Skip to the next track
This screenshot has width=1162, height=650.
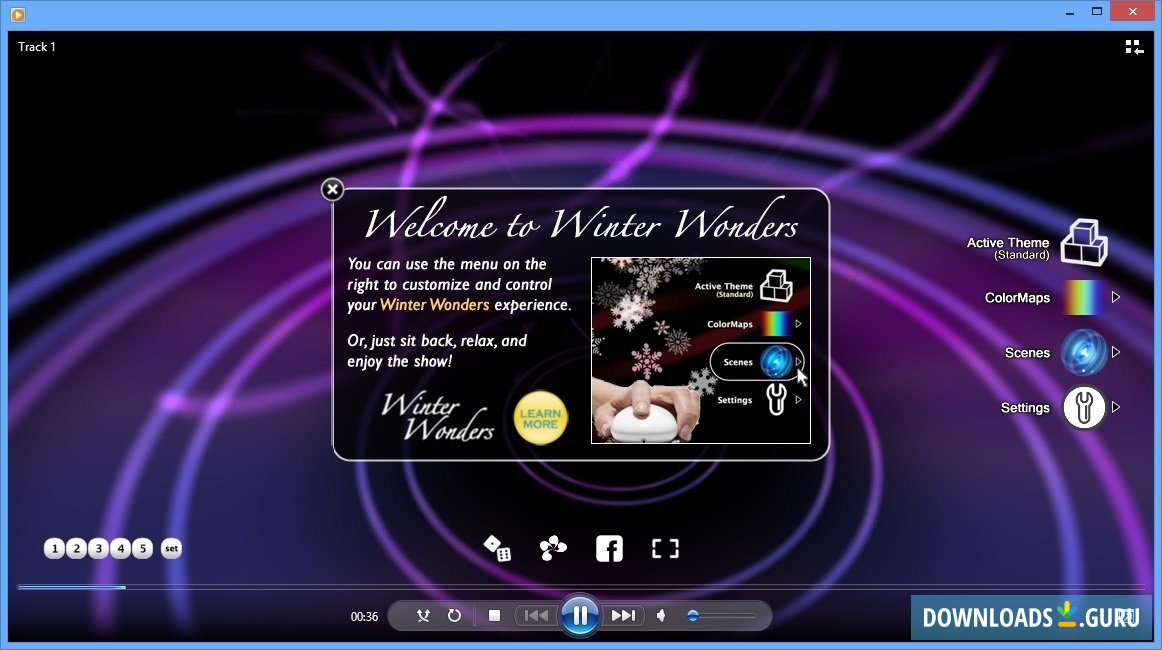[x=622, y=616]
